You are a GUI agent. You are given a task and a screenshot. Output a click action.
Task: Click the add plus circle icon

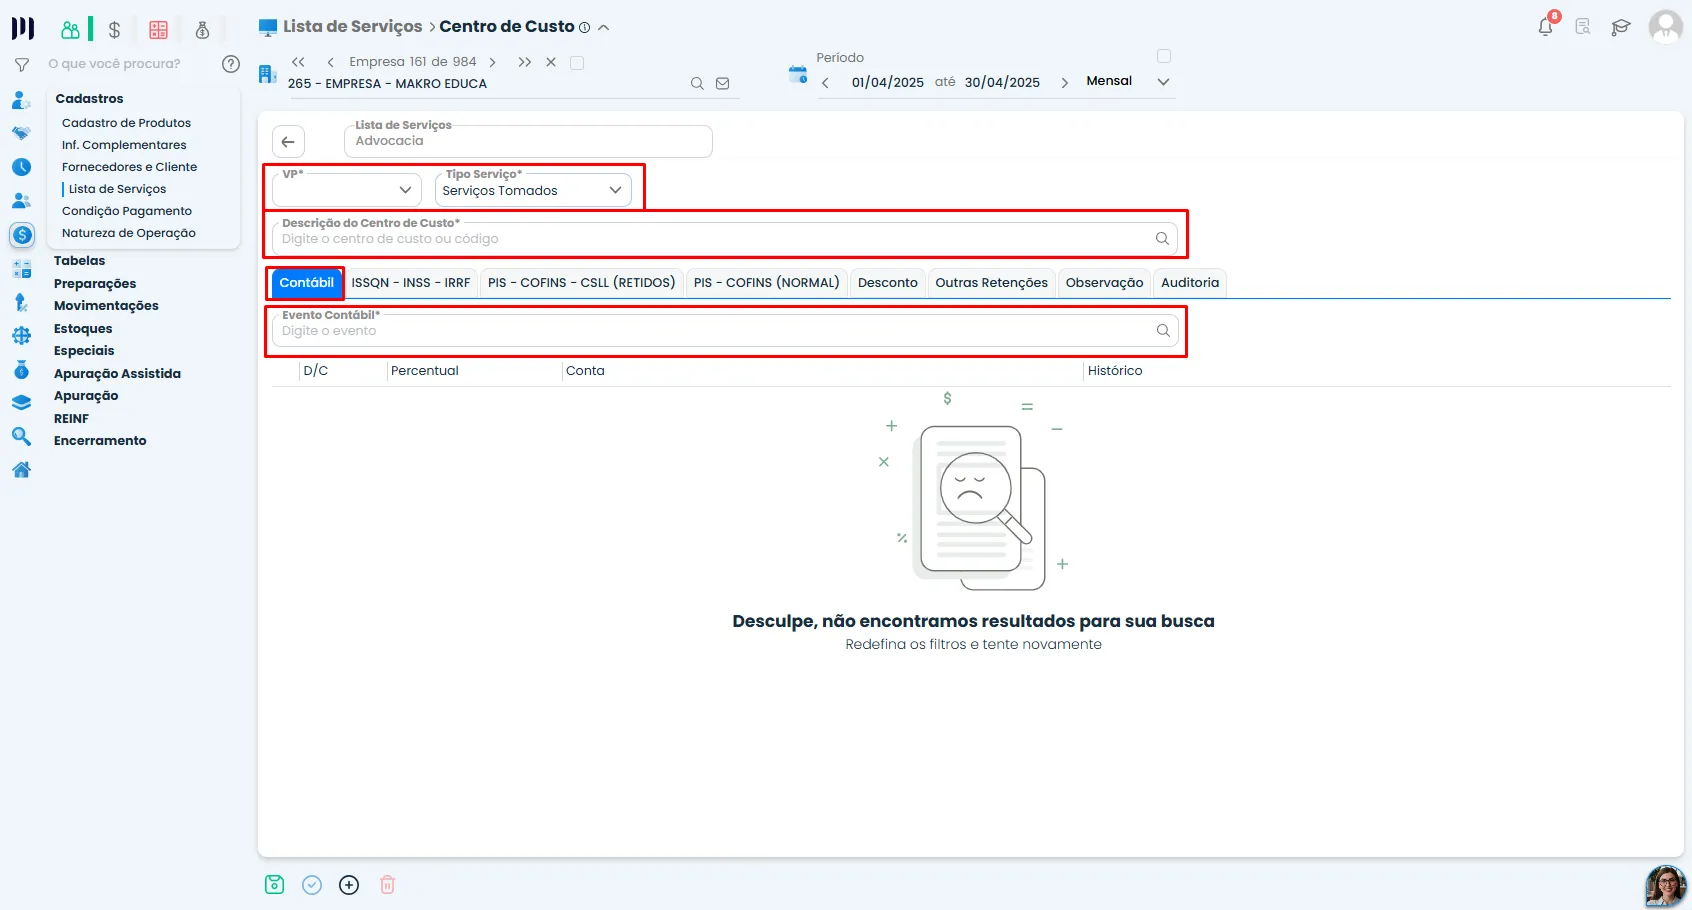(x=349, y=885)
